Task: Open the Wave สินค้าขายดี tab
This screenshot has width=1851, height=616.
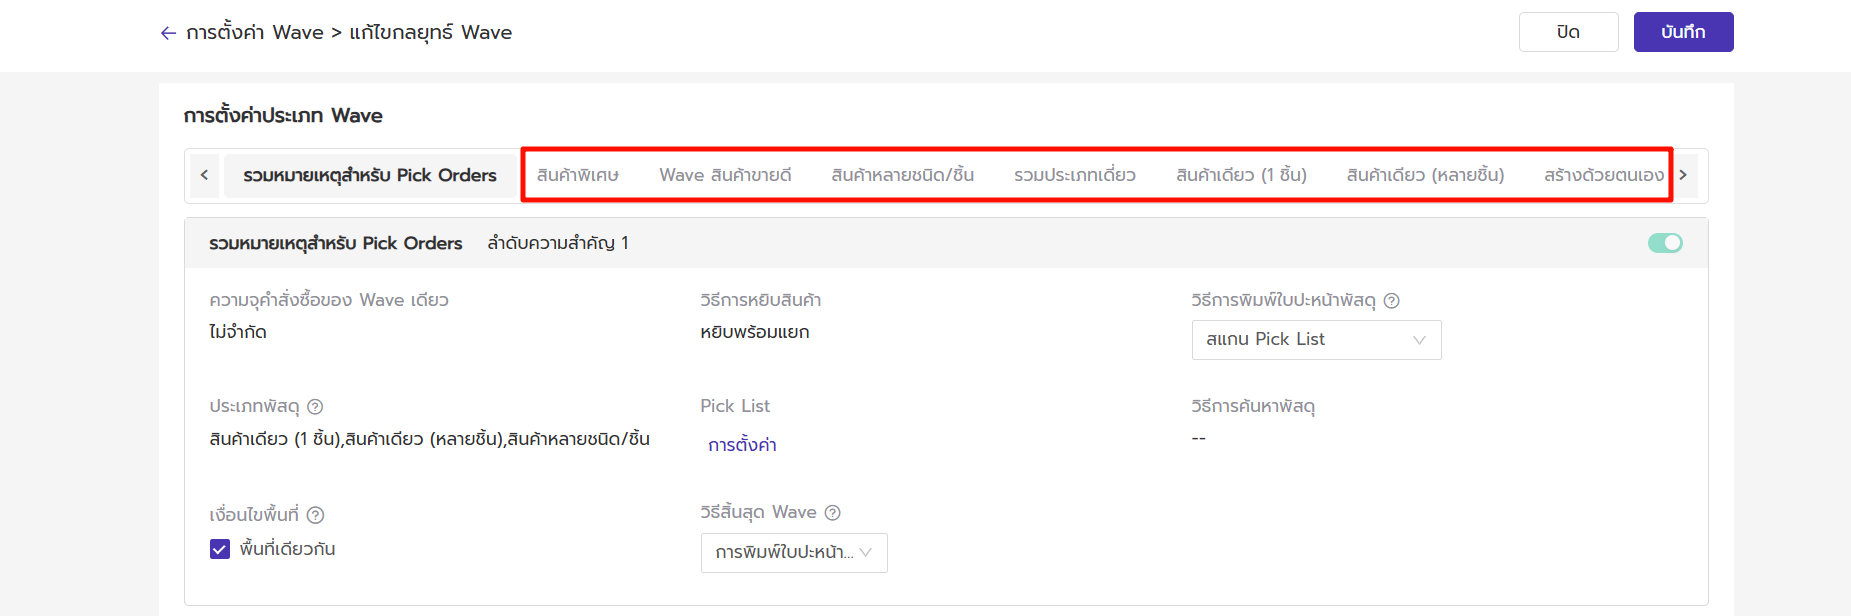Action: point(725,175)
